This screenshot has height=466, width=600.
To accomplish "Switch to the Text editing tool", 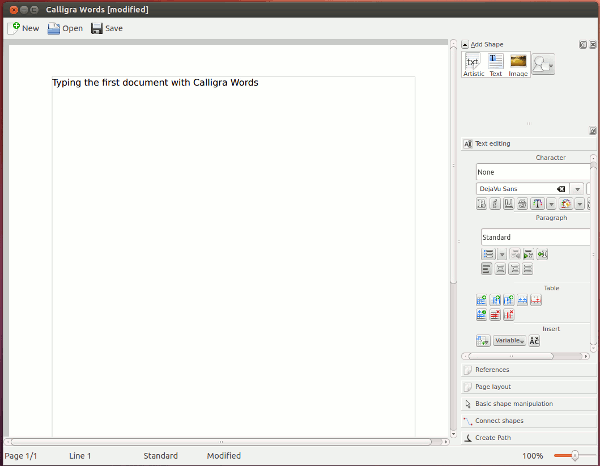I will click(x=529, y=144).
